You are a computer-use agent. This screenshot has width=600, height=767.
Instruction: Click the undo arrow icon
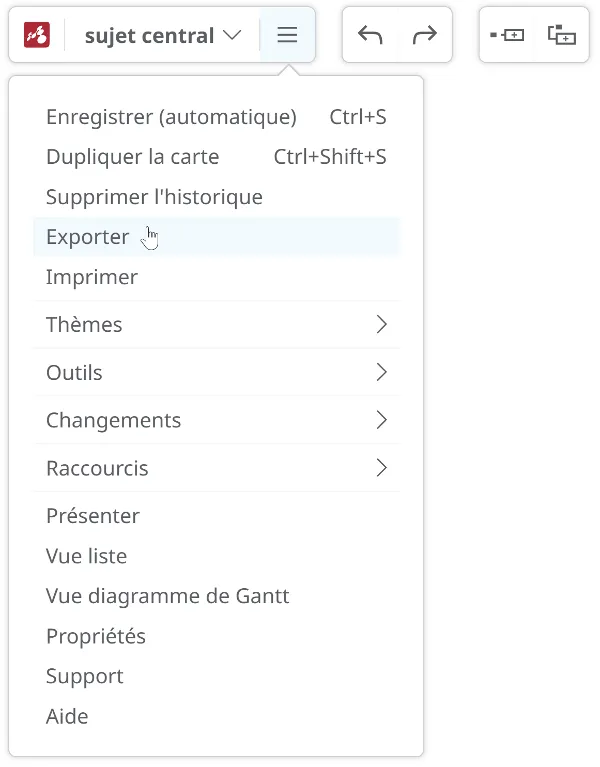pos(370,35)
